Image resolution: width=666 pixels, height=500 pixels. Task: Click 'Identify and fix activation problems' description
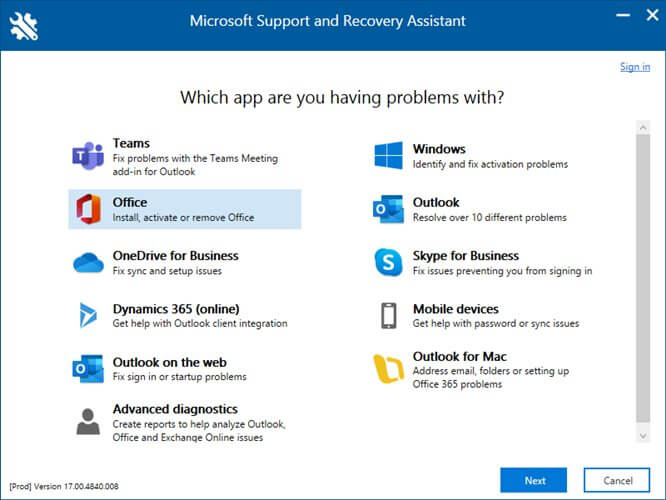490,164
